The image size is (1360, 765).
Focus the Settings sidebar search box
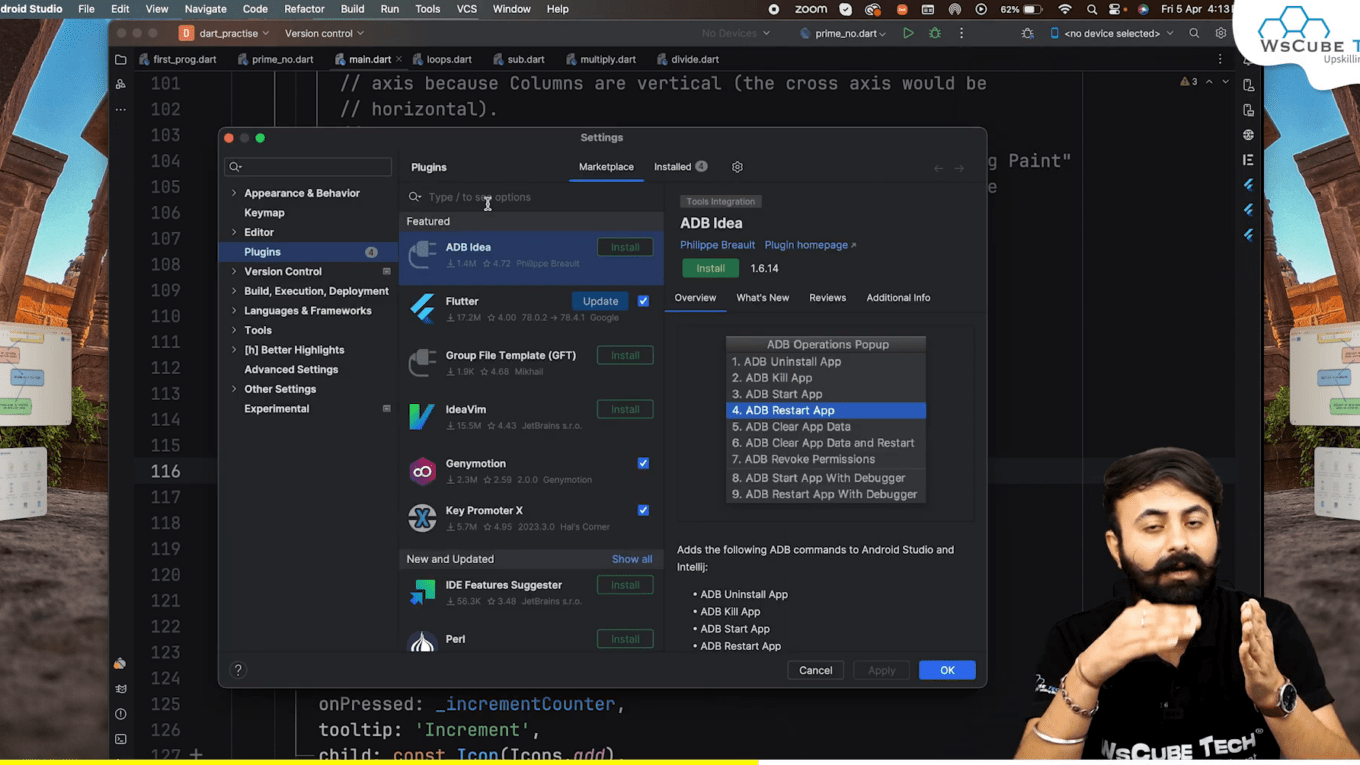coord(308,167)
